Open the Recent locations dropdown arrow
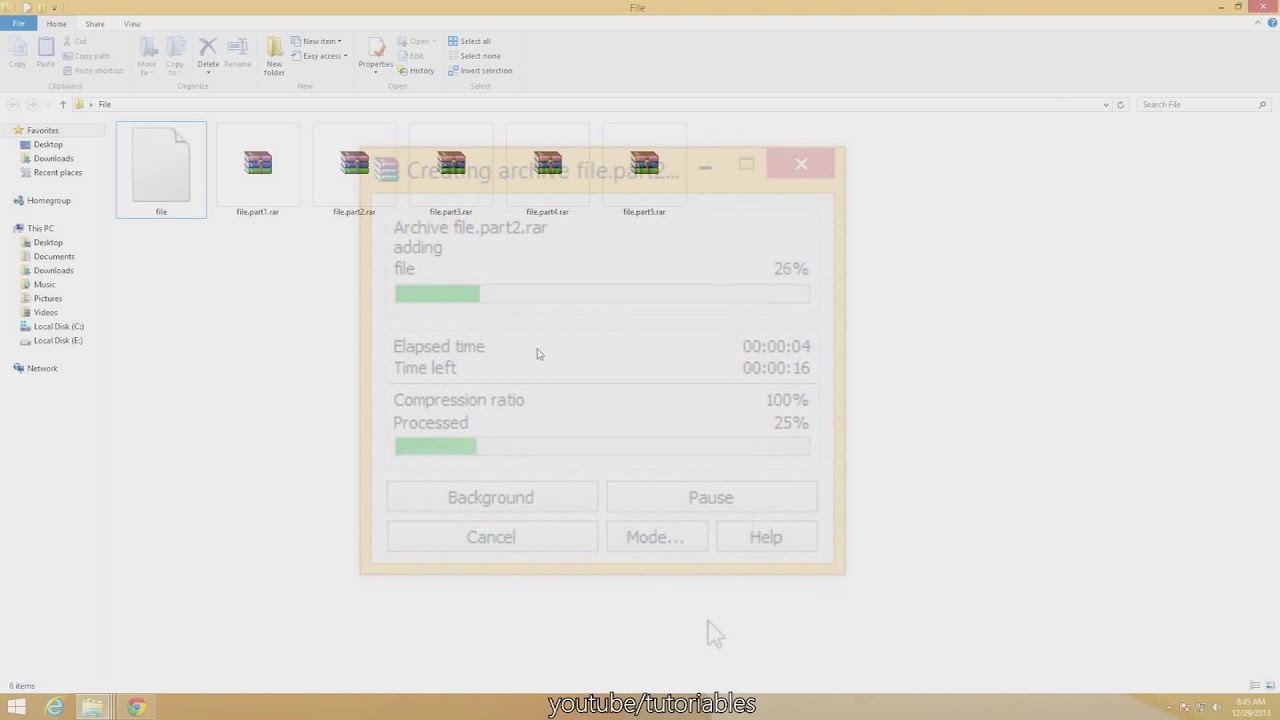This screenshot has width=1280, height=720. (x=46, y=104)
